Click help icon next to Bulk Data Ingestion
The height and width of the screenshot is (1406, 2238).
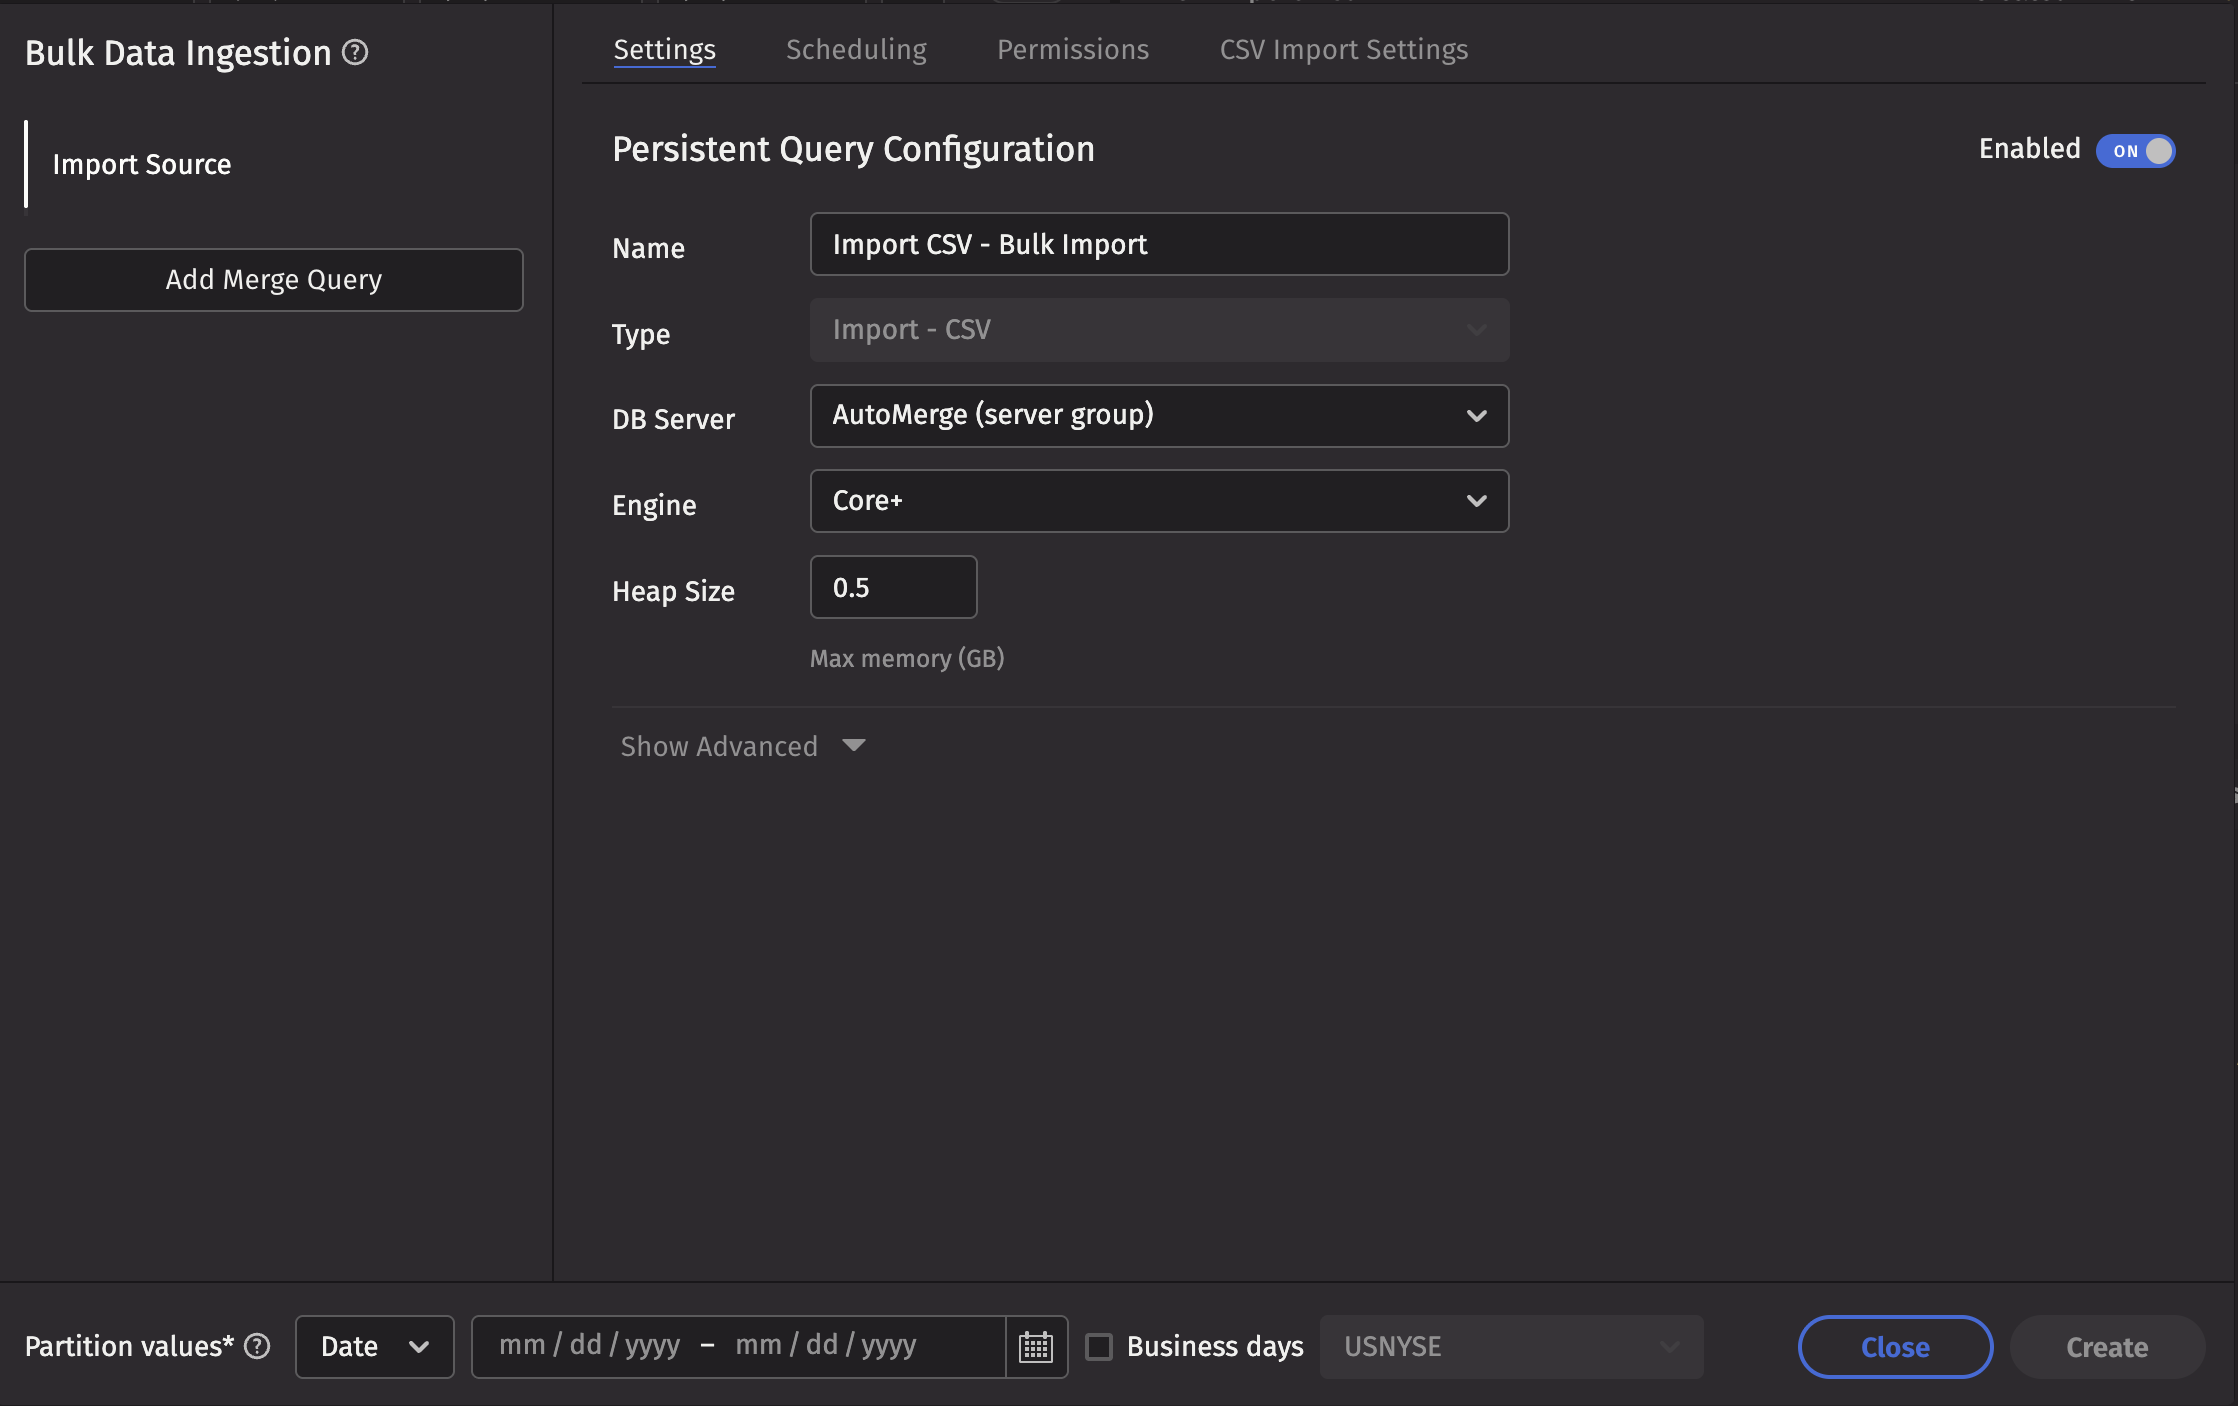355,52
